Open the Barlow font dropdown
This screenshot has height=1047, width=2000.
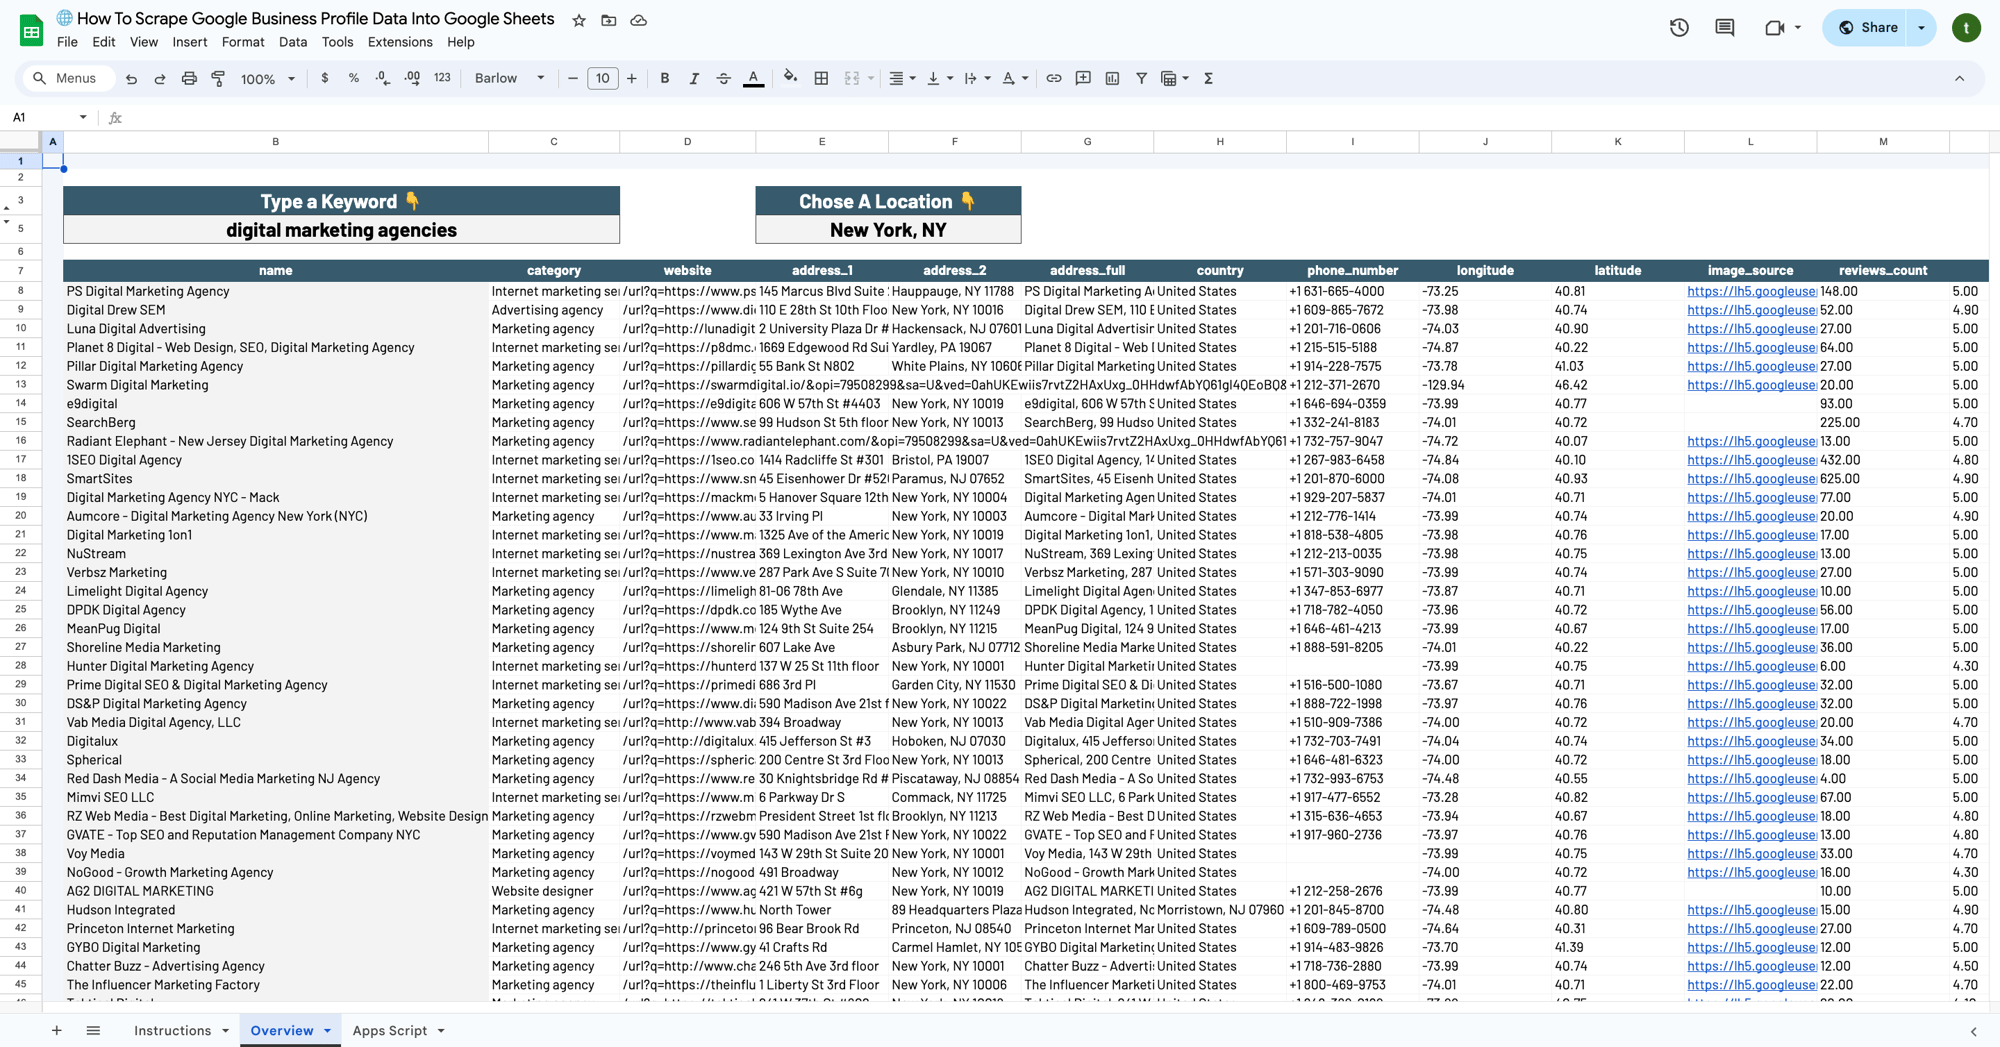coord(509,78)
